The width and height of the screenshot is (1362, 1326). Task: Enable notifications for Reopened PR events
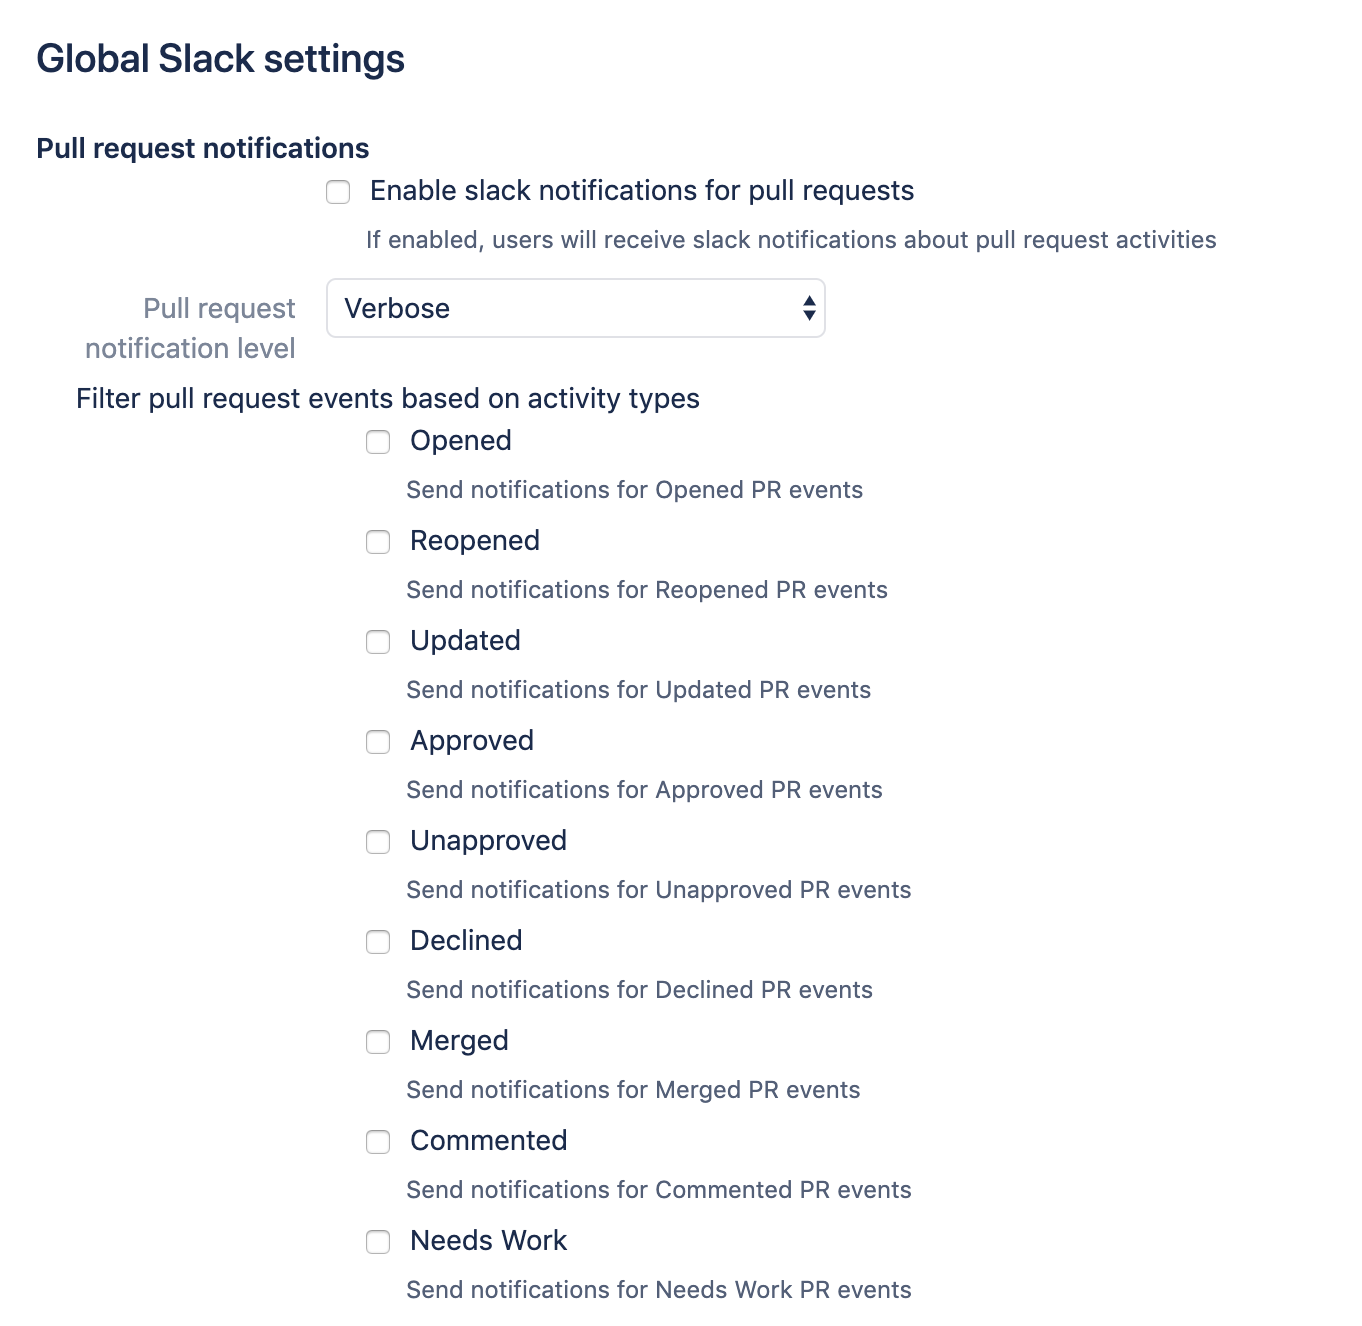pyautogui.click(x=378, y=542)
